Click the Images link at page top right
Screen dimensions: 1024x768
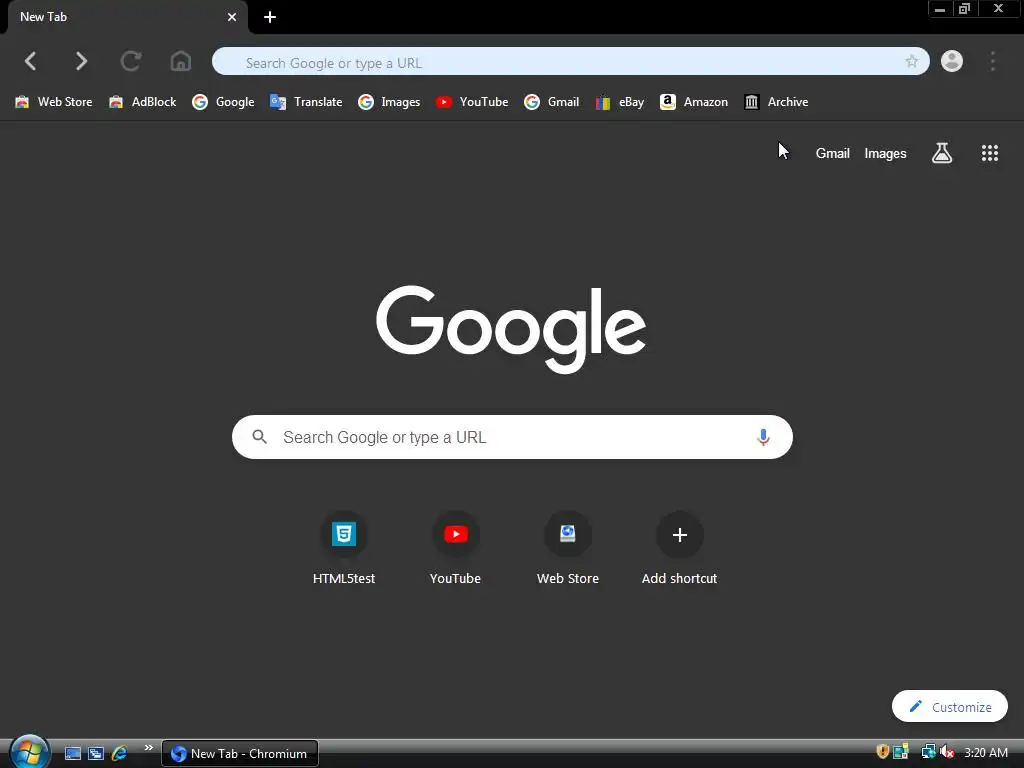[x=886, y=153]
